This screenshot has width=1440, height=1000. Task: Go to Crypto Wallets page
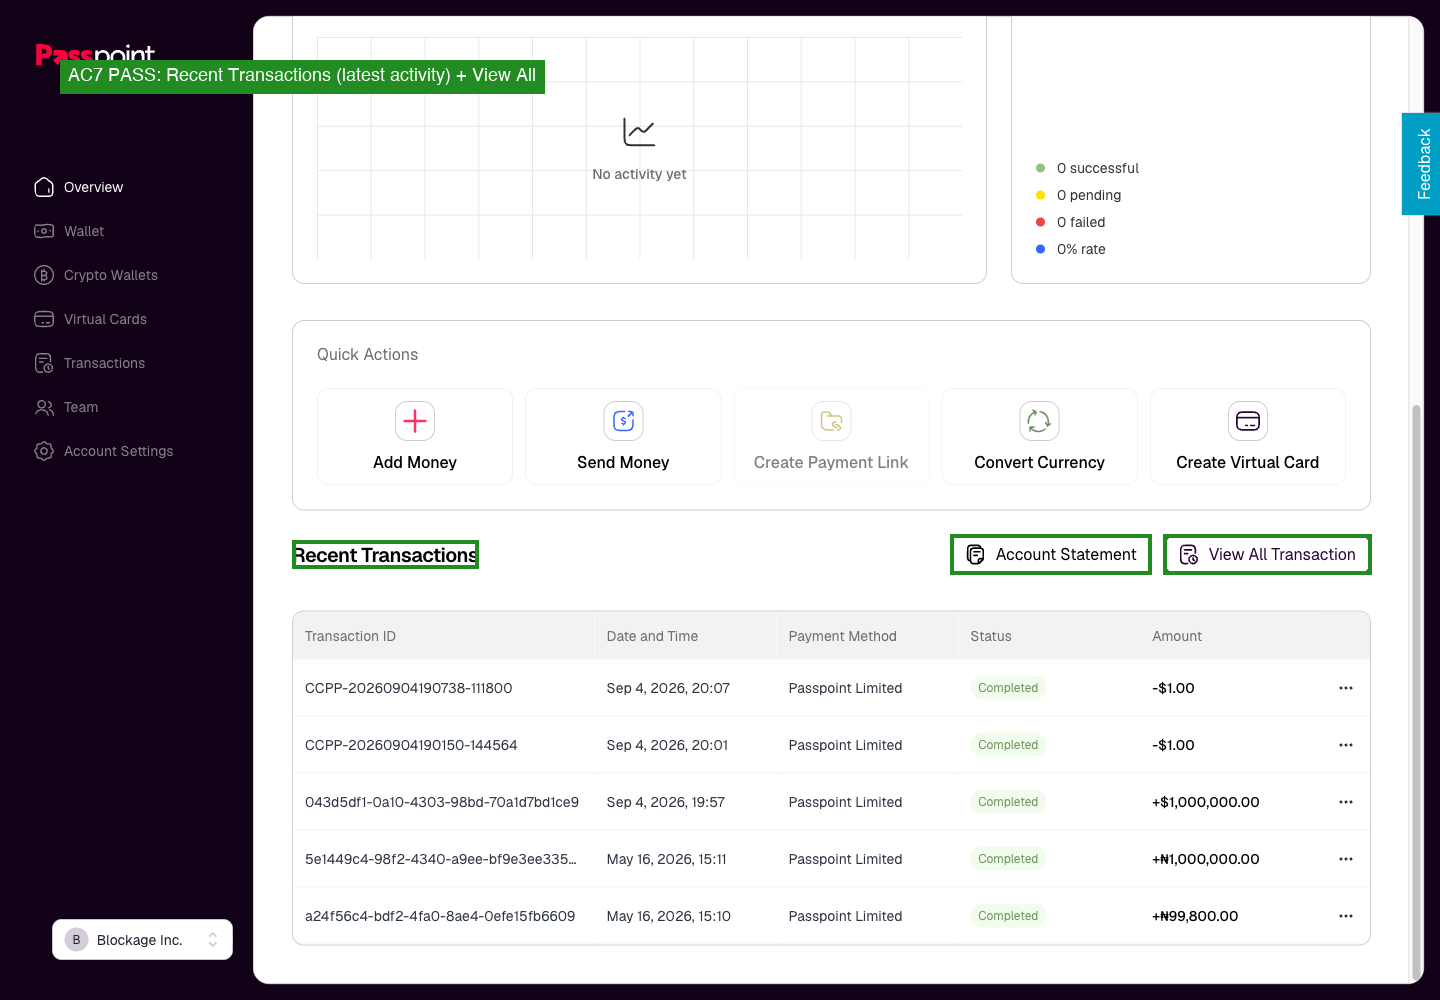click(111, 275)
